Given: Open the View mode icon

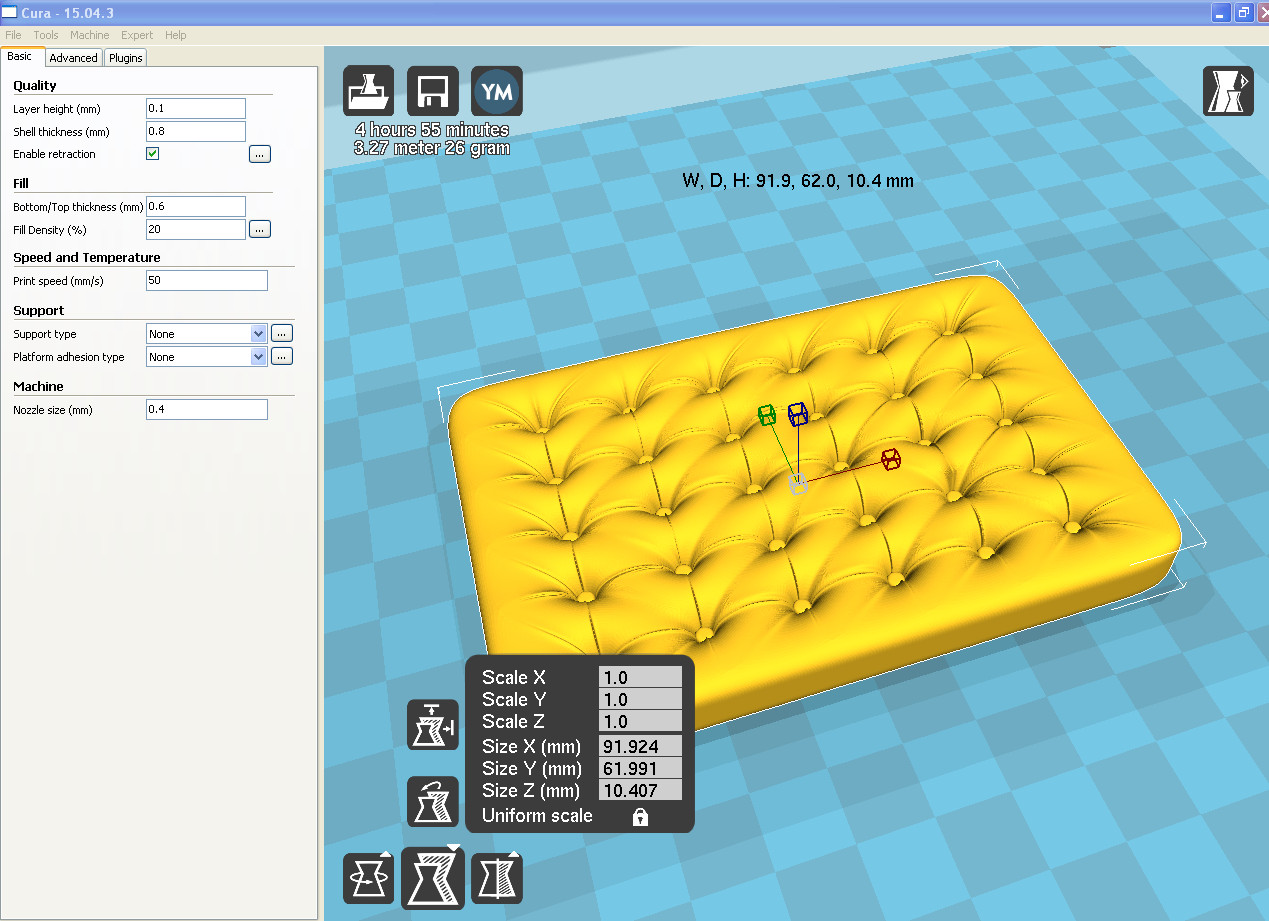Looking at the screenshot, I should [x=1227, y=92].
